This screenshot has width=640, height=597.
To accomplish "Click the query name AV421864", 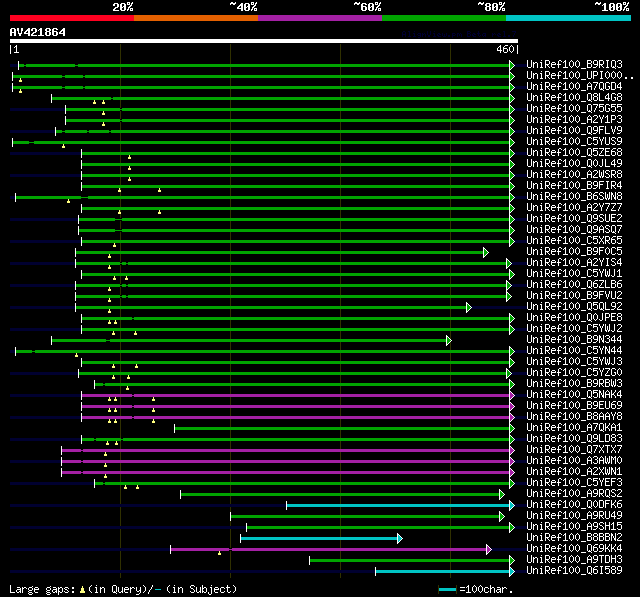I will pos(38,32).
